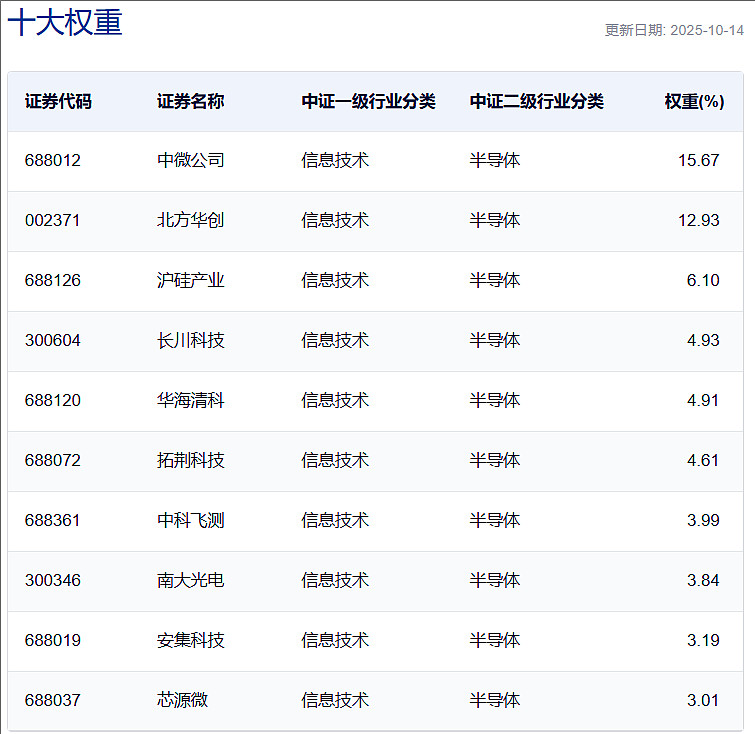Screen dimensions: 755x734
Task: Click 信息技术 in the 中微公司 row
Action: 335,160
